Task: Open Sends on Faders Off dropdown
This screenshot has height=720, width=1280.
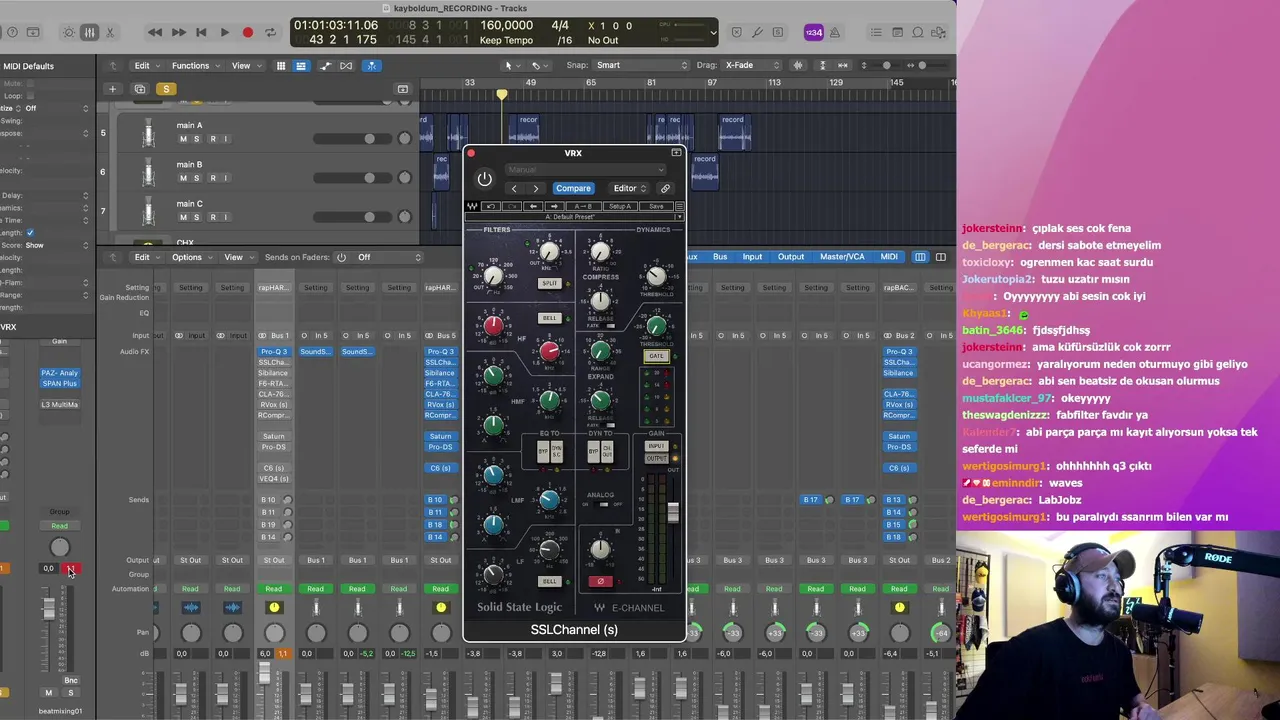Action: pos(389,257)
